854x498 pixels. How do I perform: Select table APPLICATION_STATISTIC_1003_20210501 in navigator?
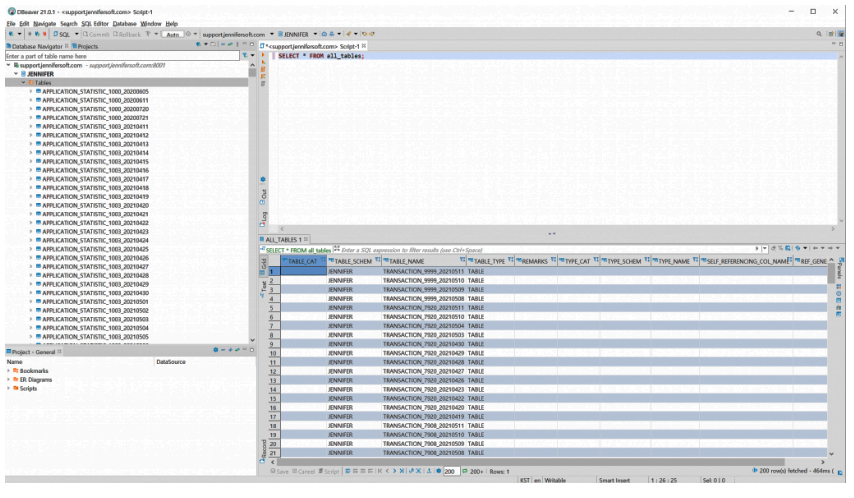coord(95,302)
